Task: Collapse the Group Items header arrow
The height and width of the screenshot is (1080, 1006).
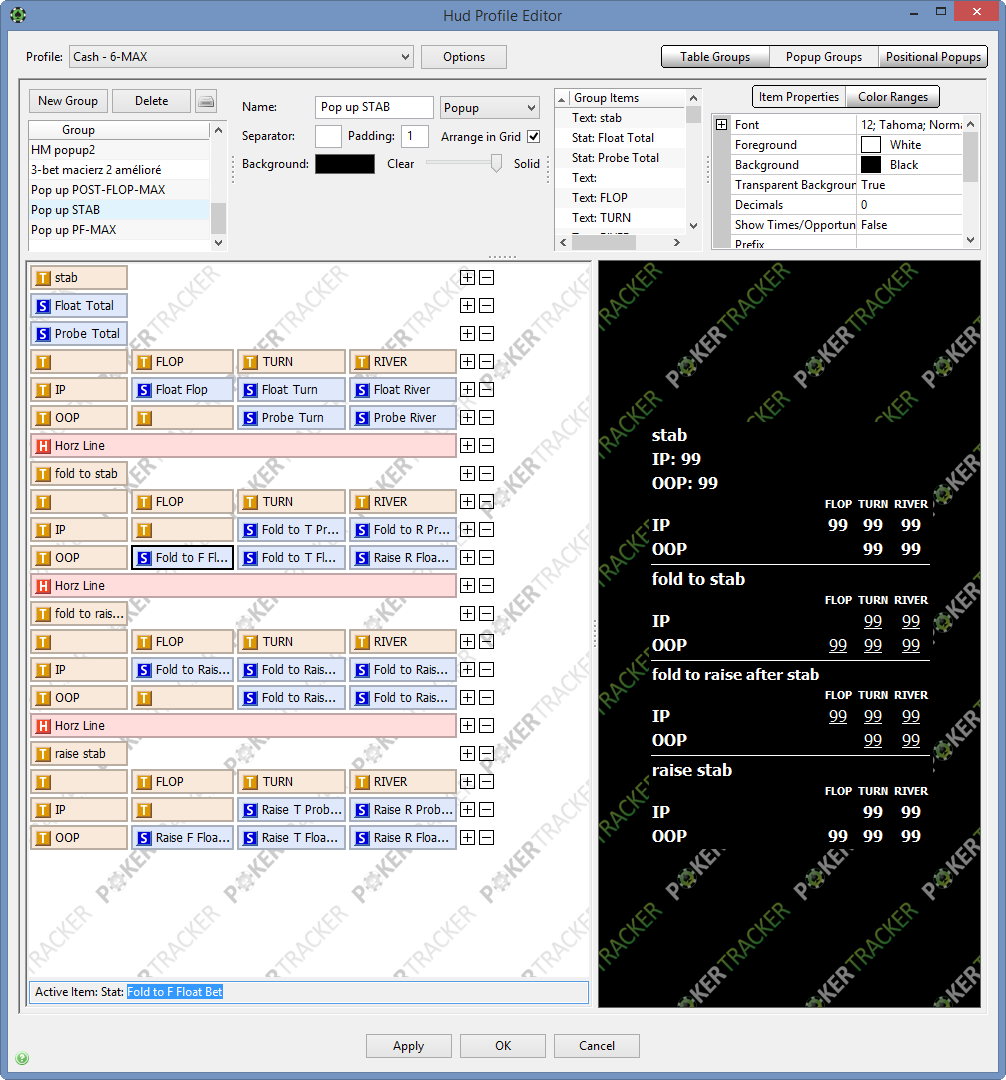Action: [x=562, y=98]
